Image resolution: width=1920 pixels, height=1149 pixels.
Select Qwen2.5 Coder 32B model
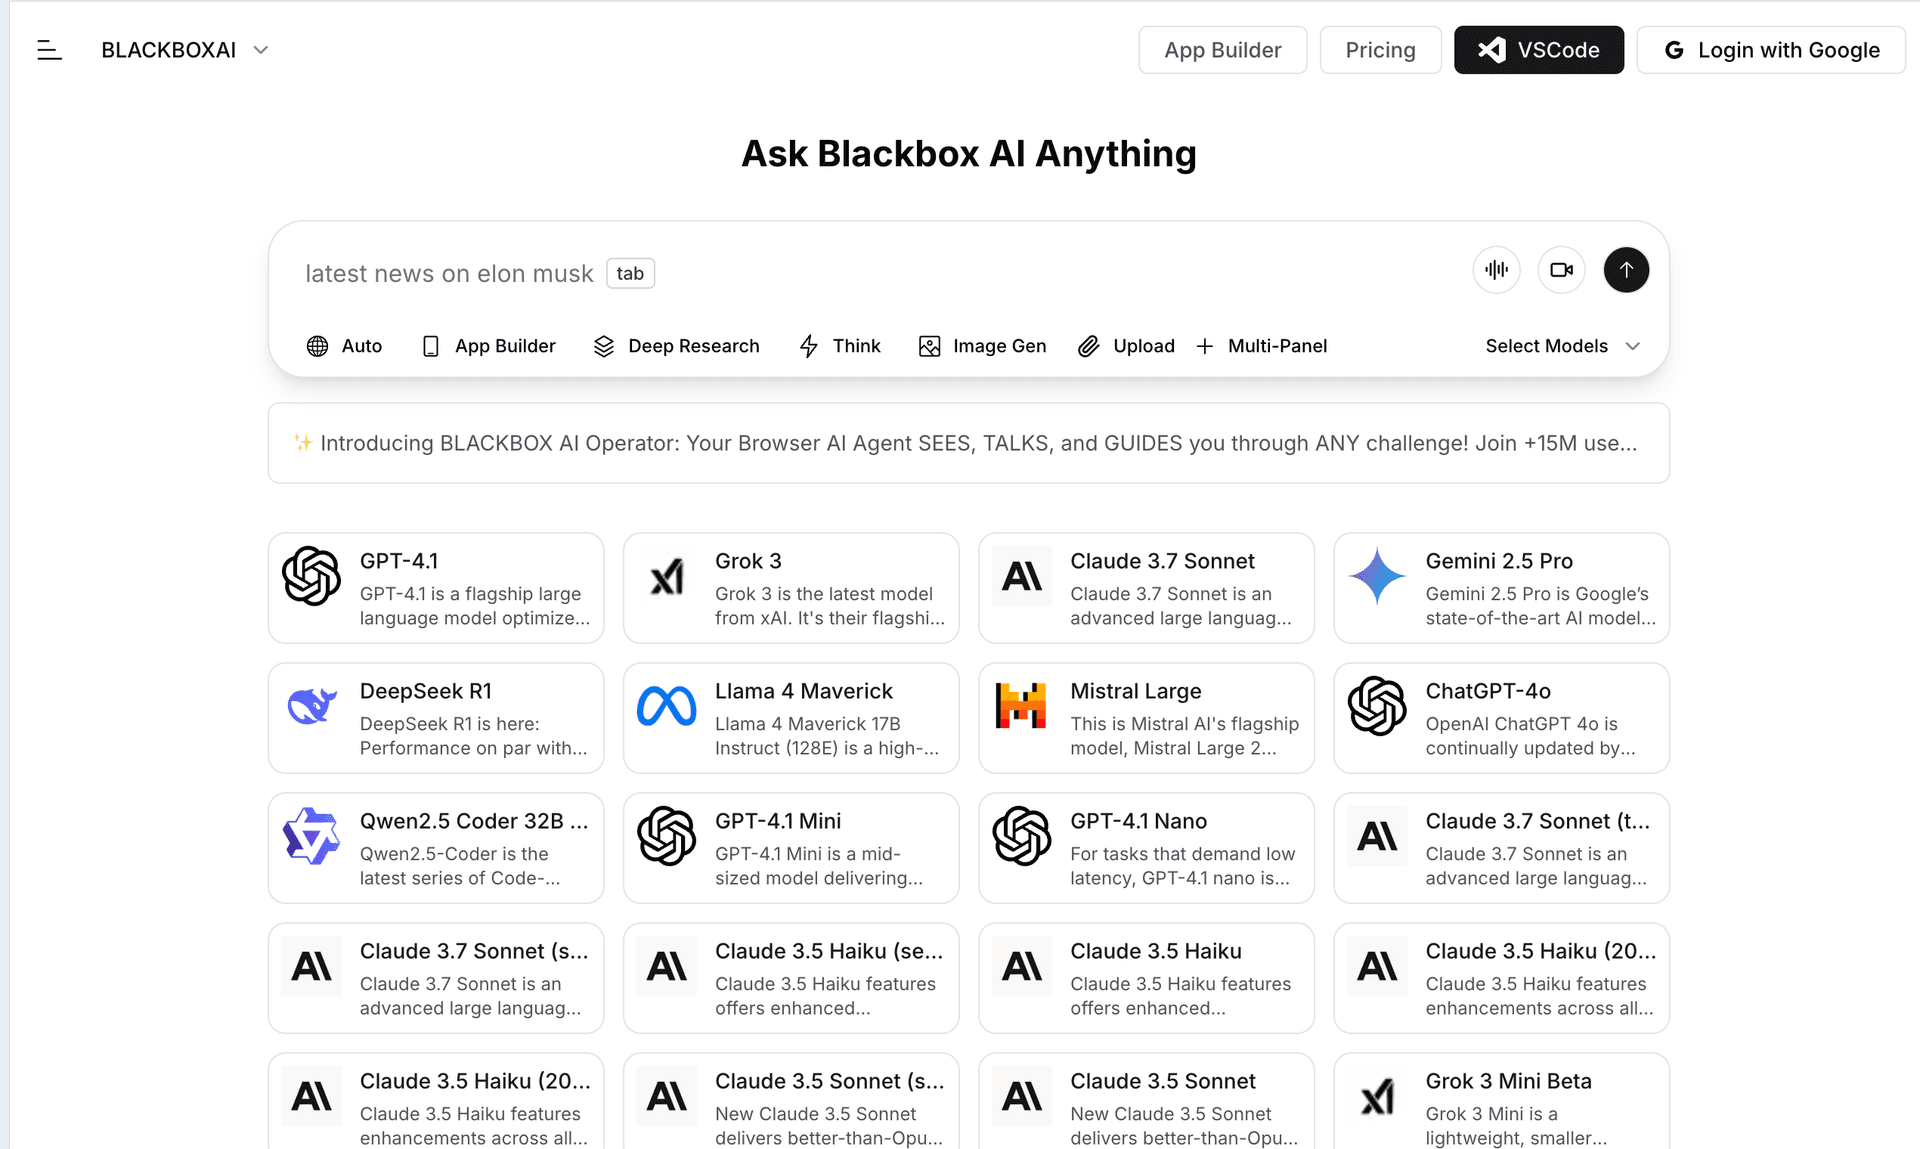436,848
